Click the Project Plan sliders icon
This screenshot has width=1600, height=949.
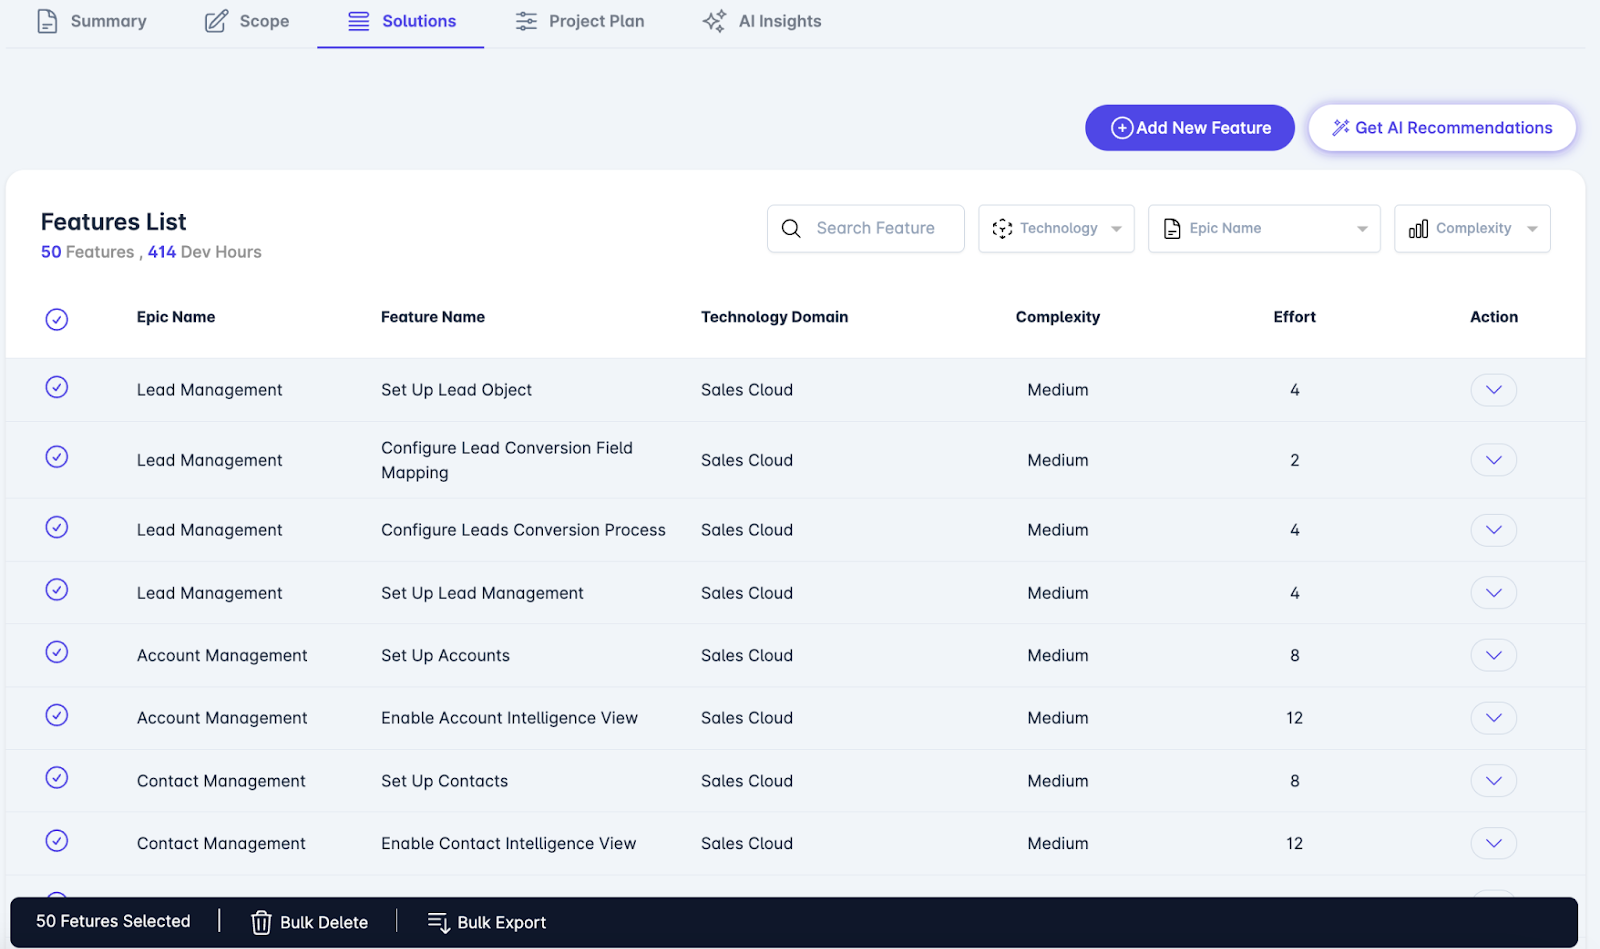click(x=526, y=21)
